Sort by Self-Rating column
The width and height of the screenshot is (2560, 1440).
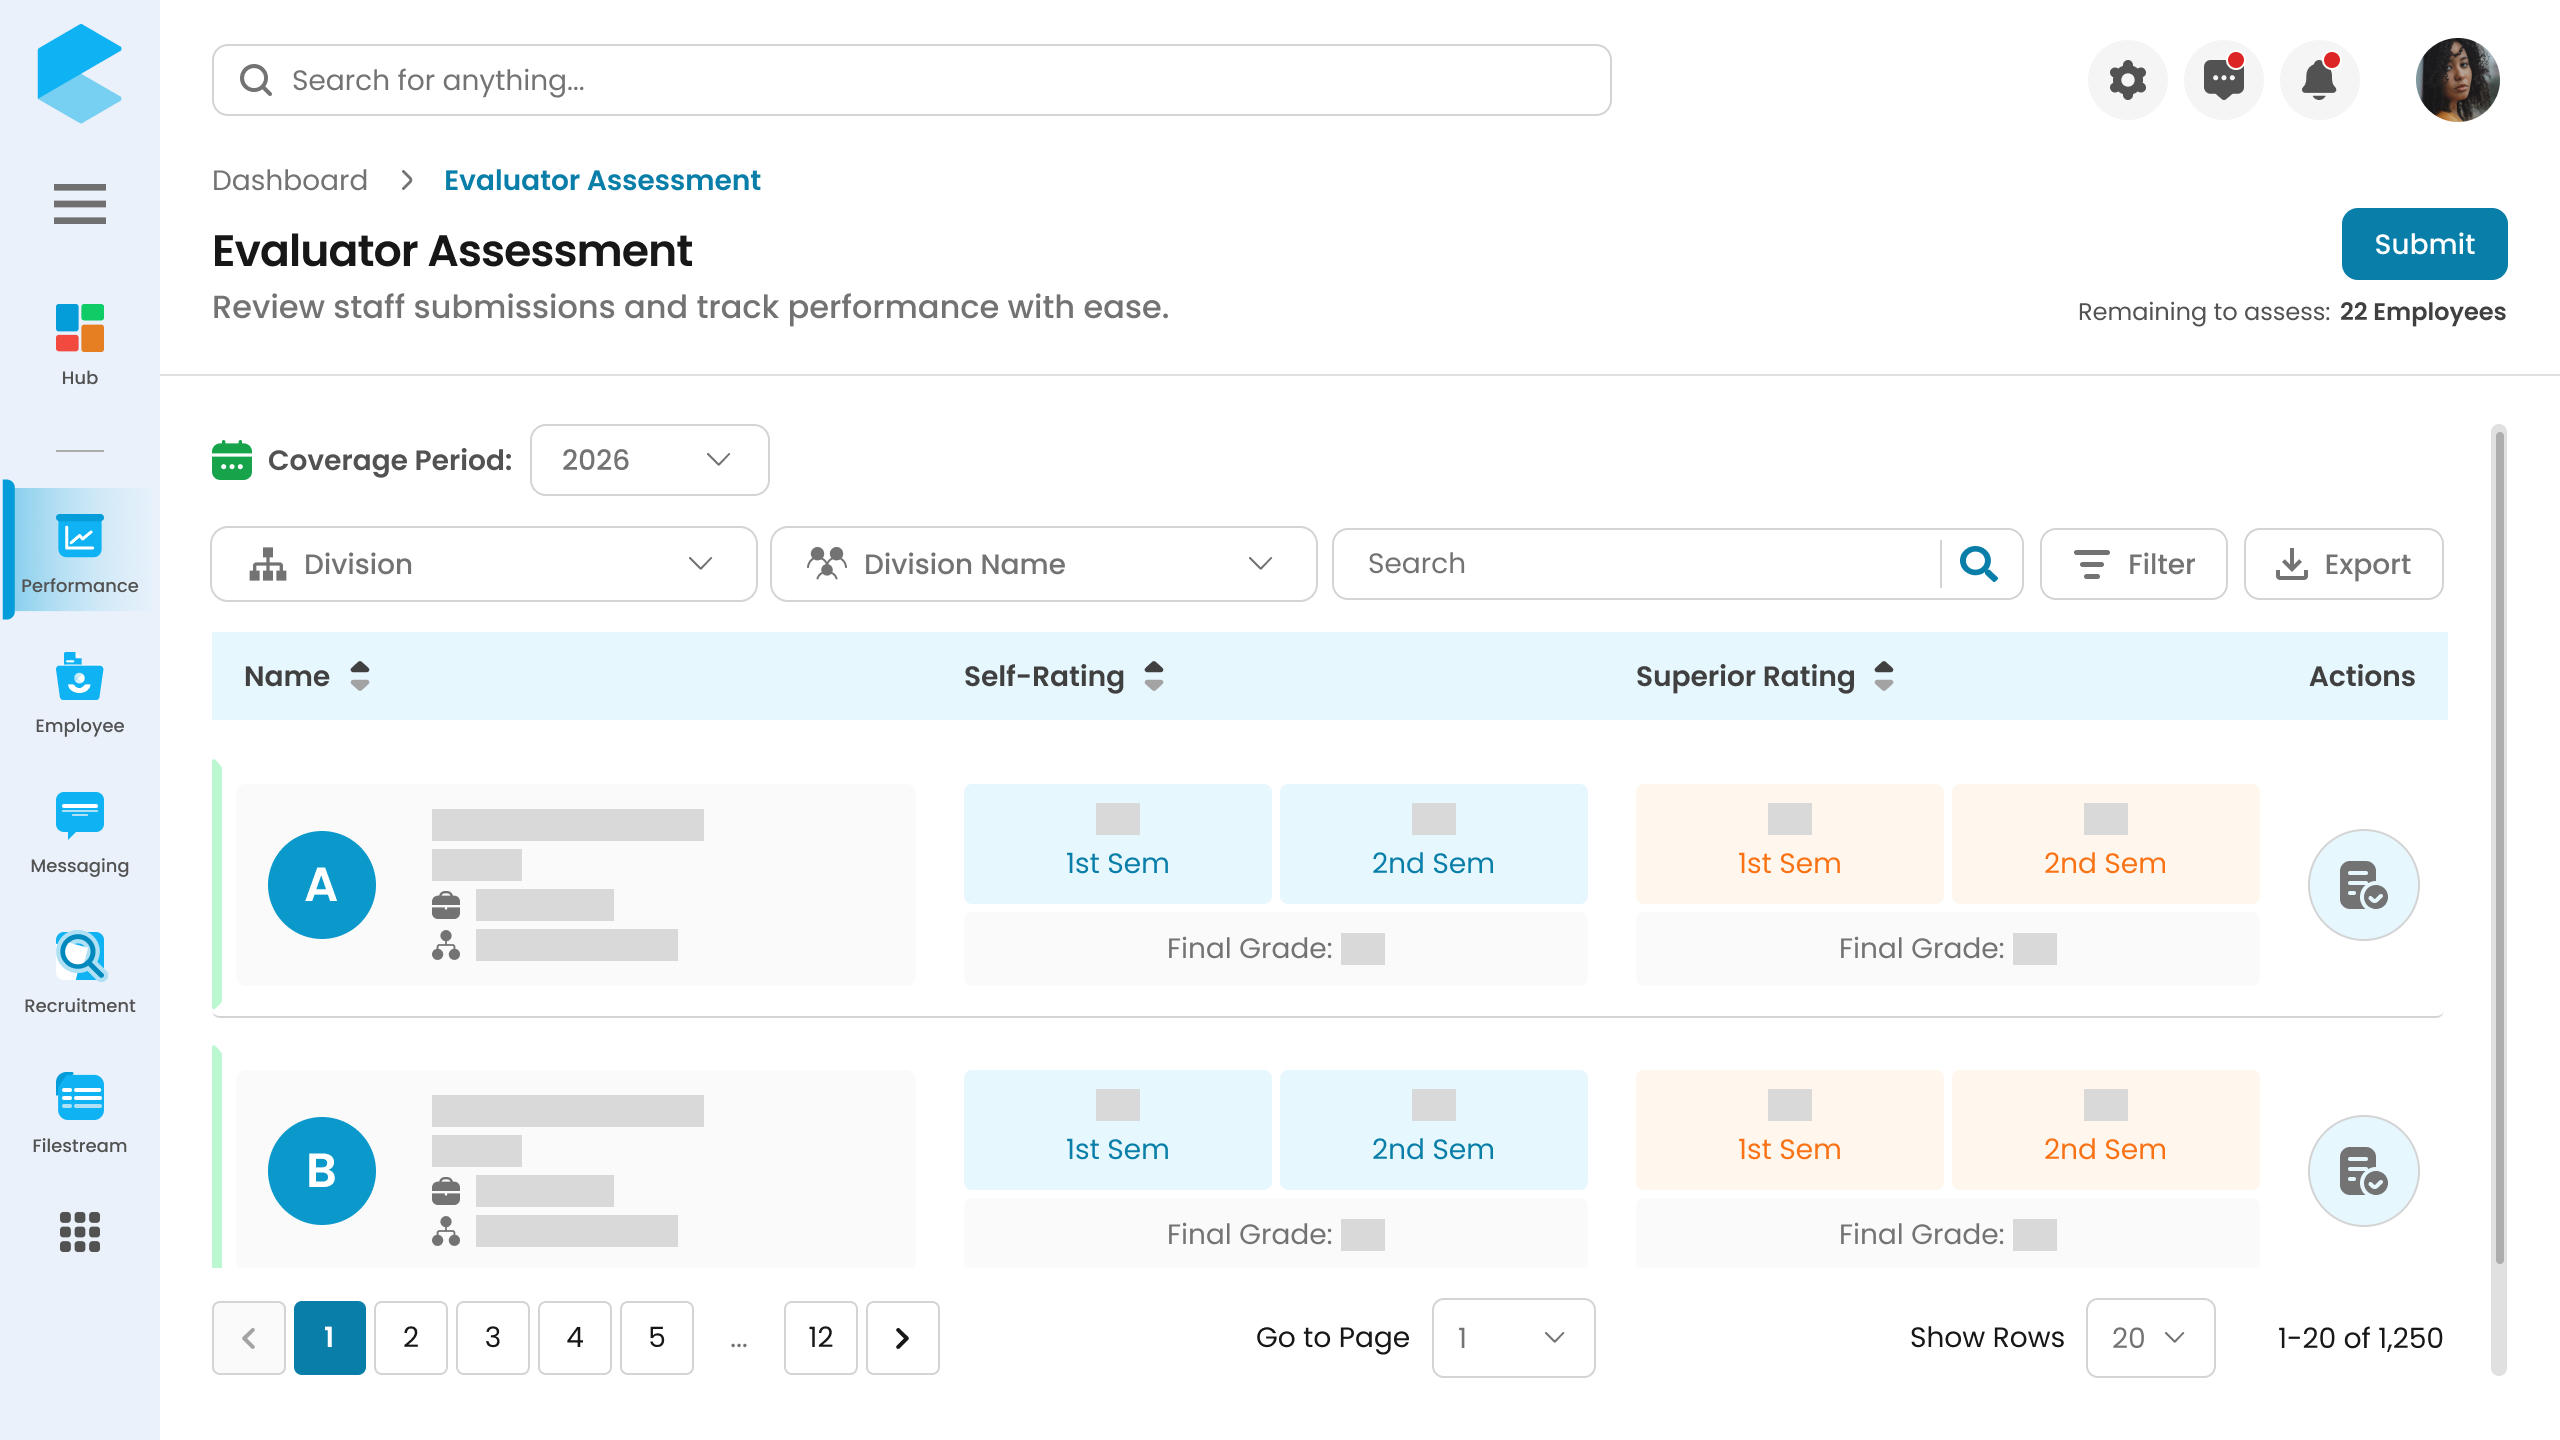tap(1154, 676)
